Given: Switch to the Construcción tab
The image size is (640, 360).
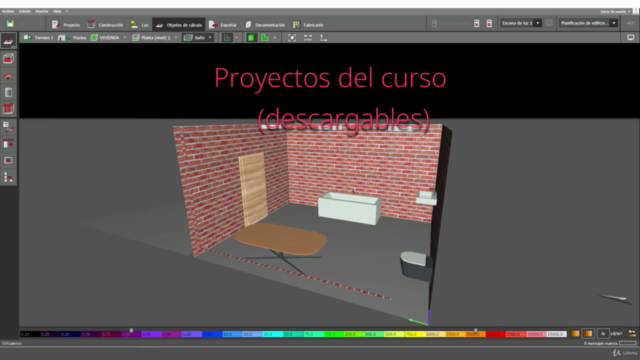Looking at the screenshot, I should click(x=105, y=25).
